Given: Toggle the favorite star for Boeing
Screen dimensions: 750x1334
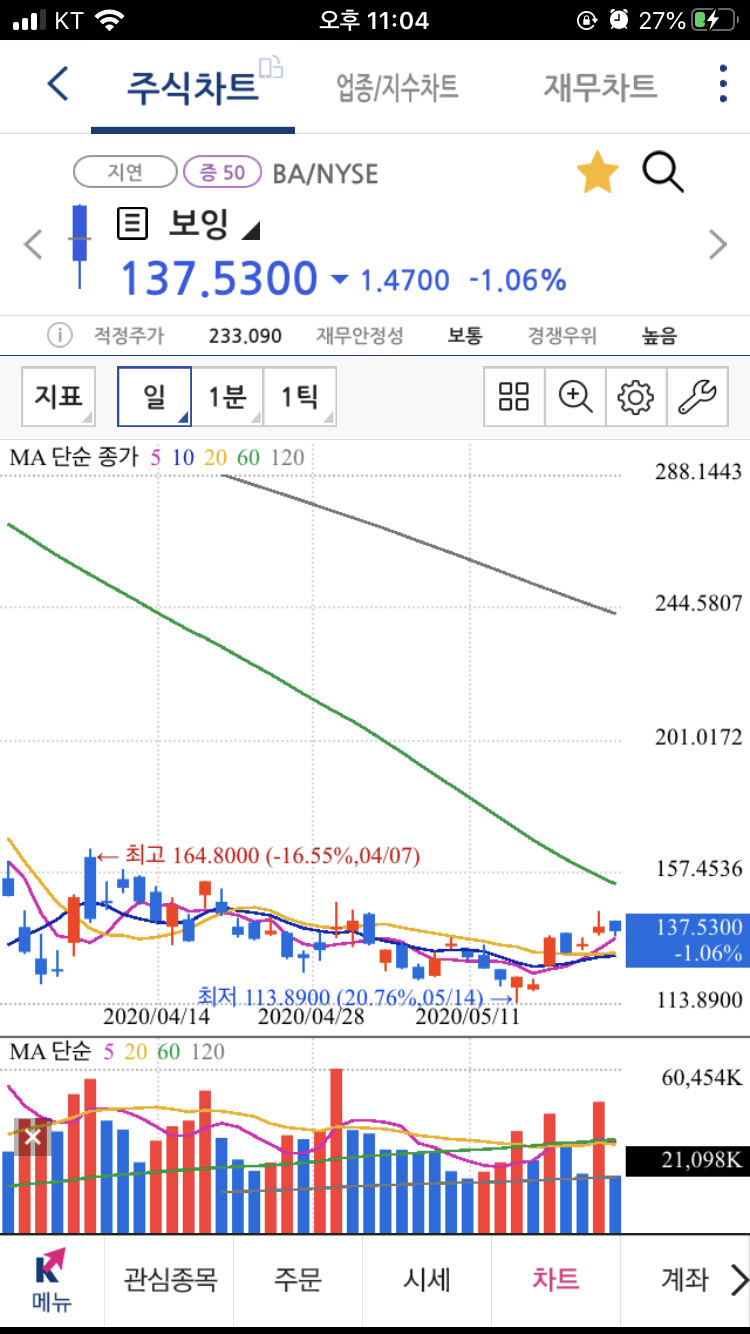Looking at the screenshot, I should pyautogui.click(x=598, y=172).
